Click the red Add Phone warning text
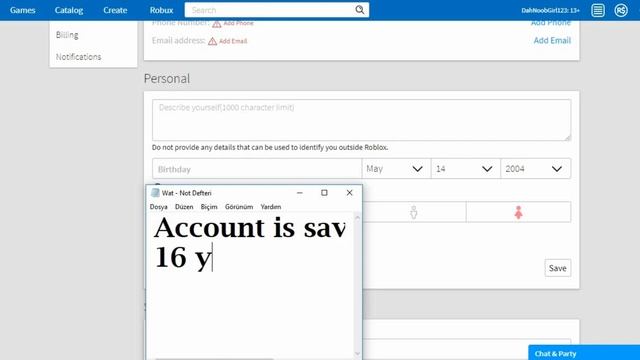Viewport: 640px width, 360px height. 238,24
